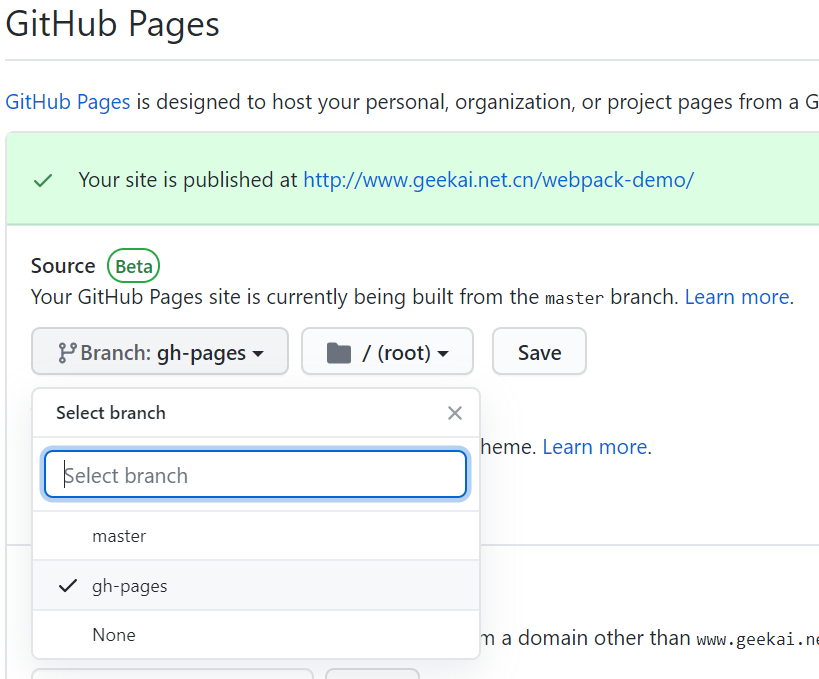Click the folder icon in root dropdown
Screen dimensions: 819x679
click(338, 353)
